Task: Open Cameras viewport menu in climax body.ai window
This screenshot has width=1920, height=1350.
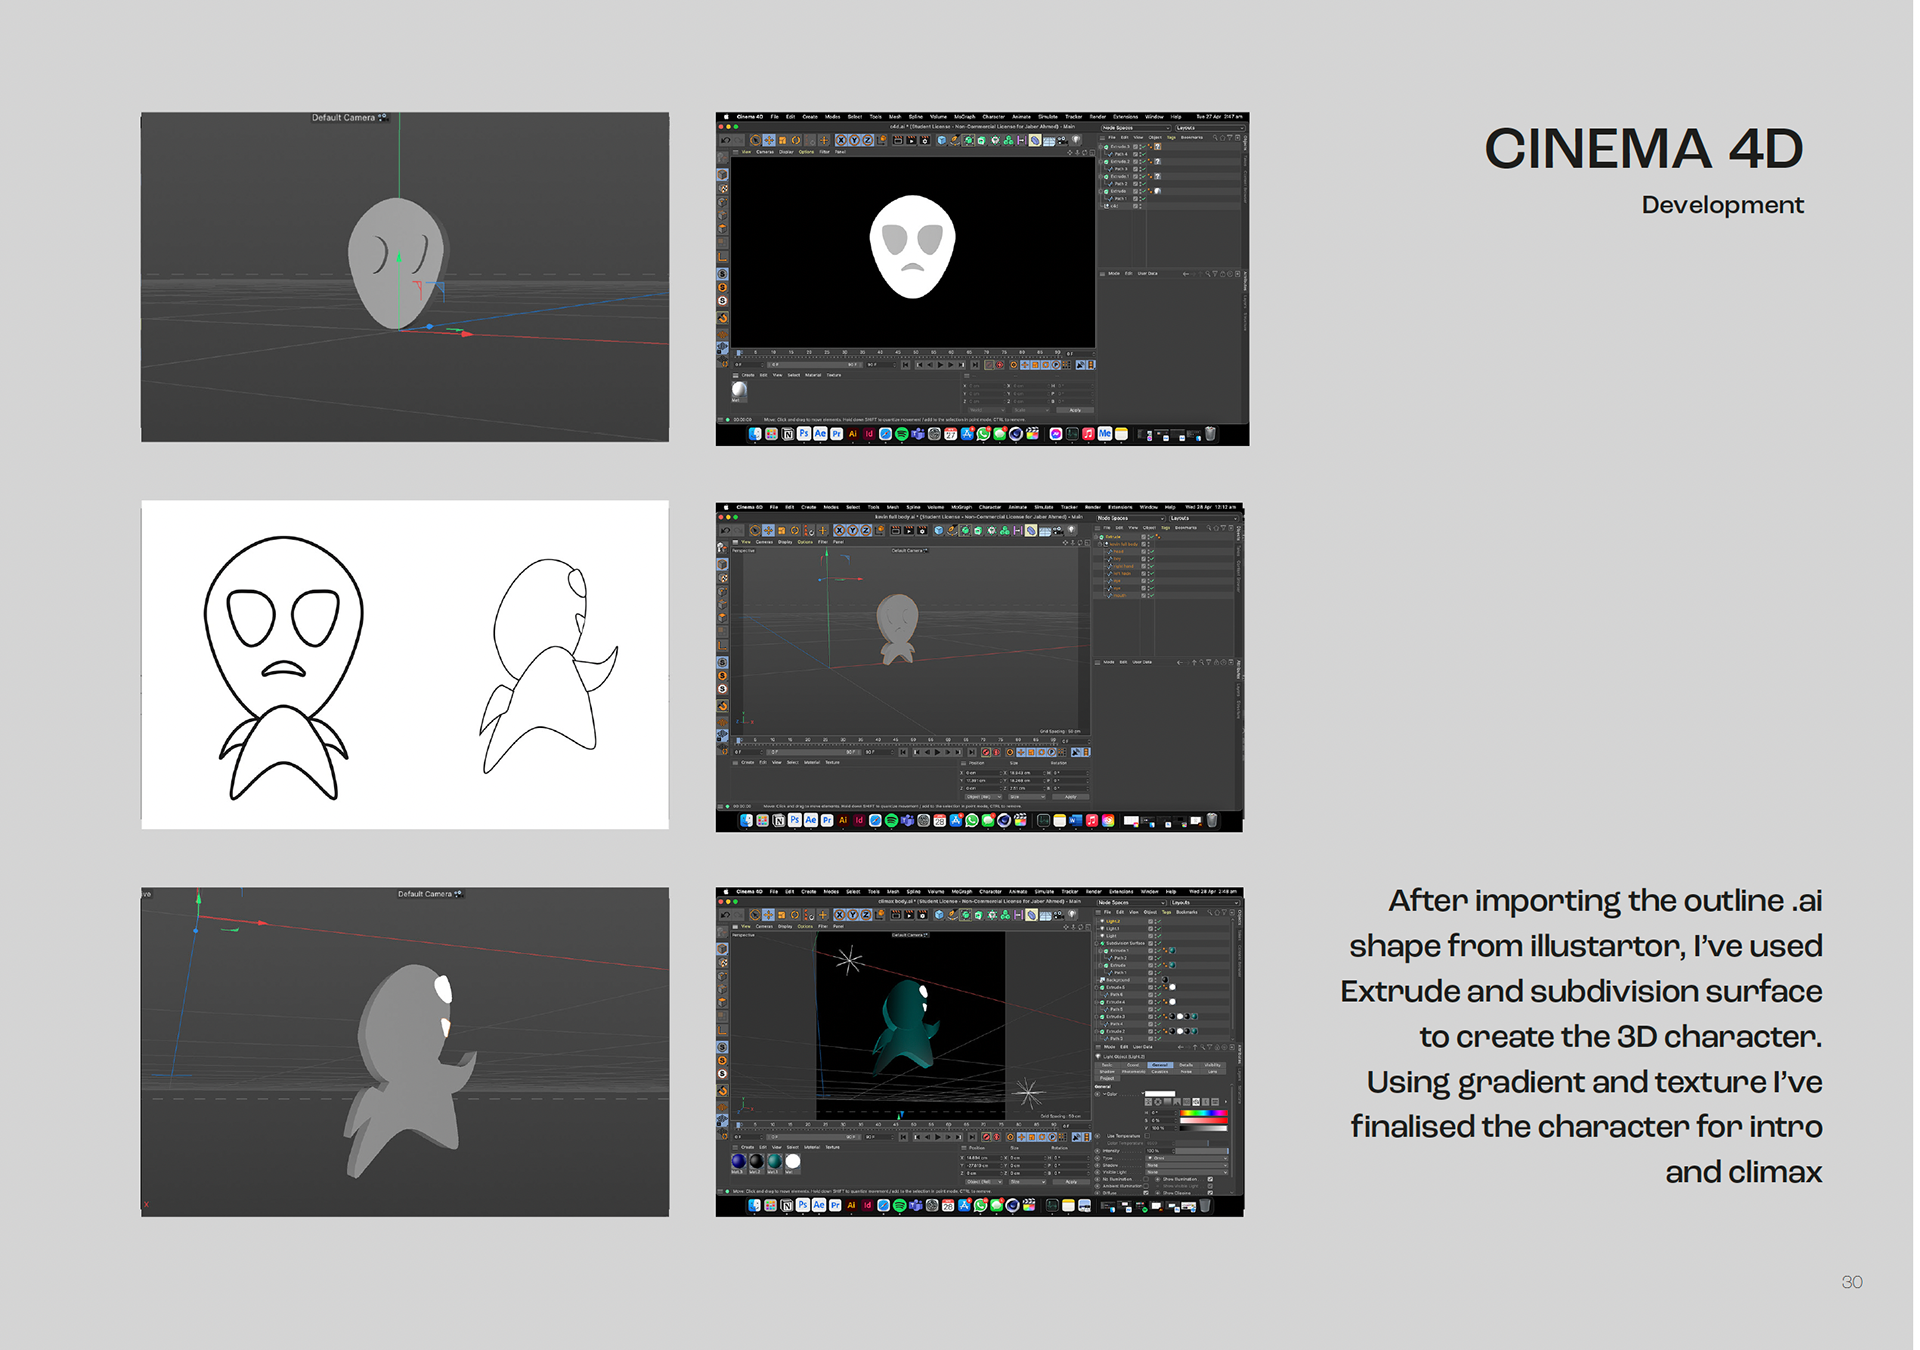Action: (764, 926)
